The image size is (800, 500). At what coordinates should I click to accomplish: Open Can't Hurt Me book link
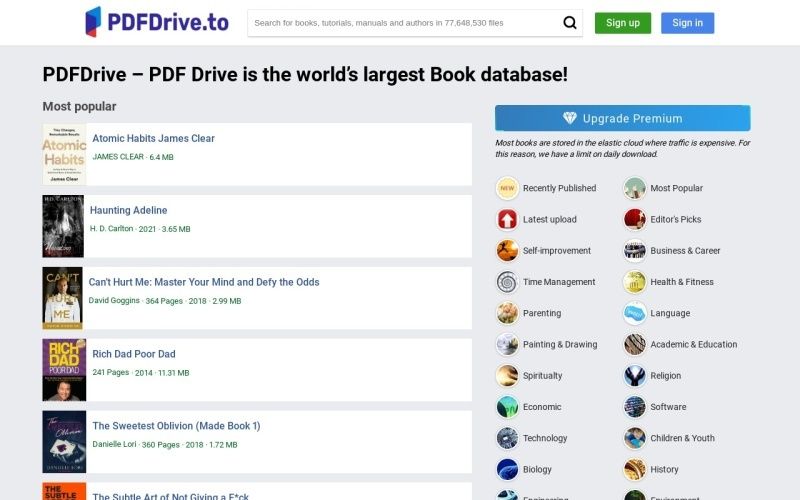click(204, 282)
